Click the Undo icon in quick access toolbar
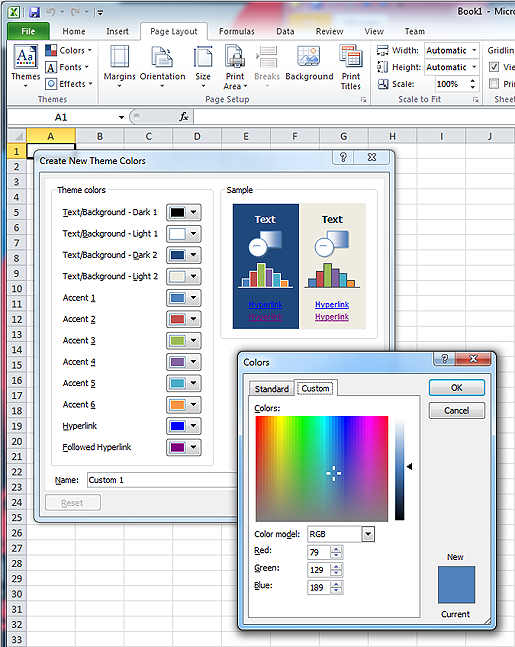Viewport: 515px width, 647px height. click(51, 12)
